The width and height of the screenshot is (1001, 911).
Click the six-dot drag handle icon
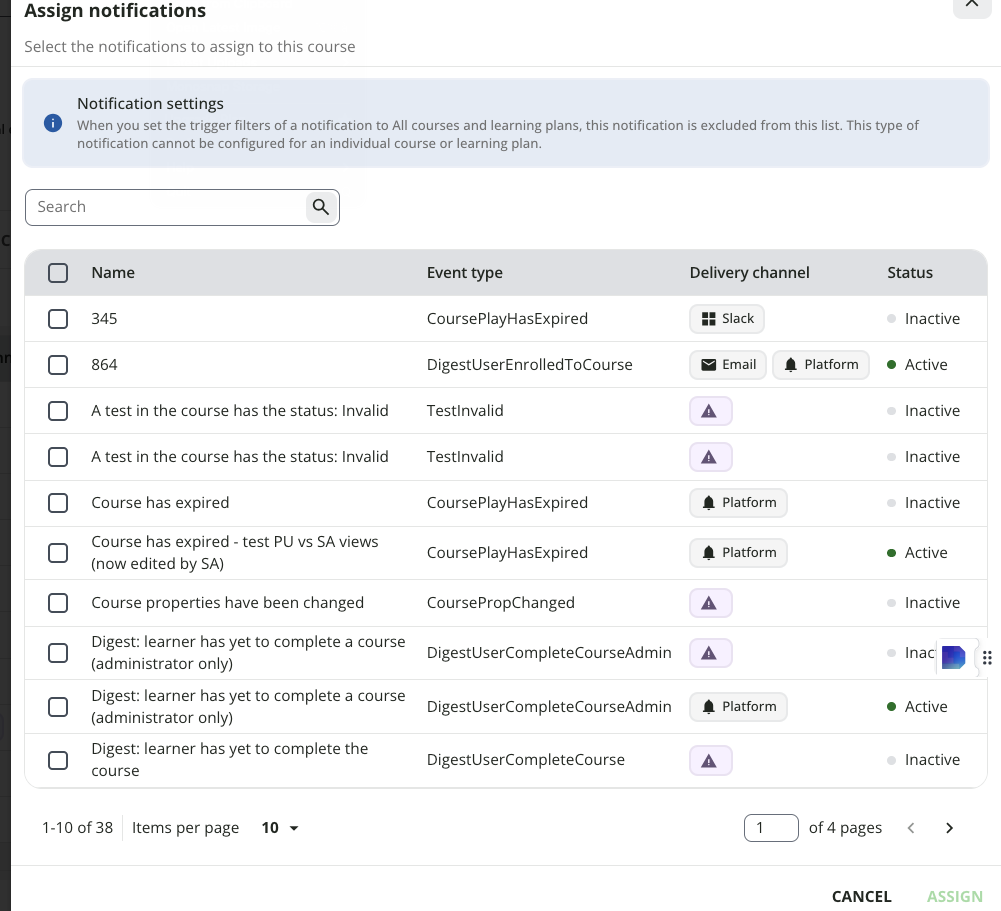coord(987,658)
